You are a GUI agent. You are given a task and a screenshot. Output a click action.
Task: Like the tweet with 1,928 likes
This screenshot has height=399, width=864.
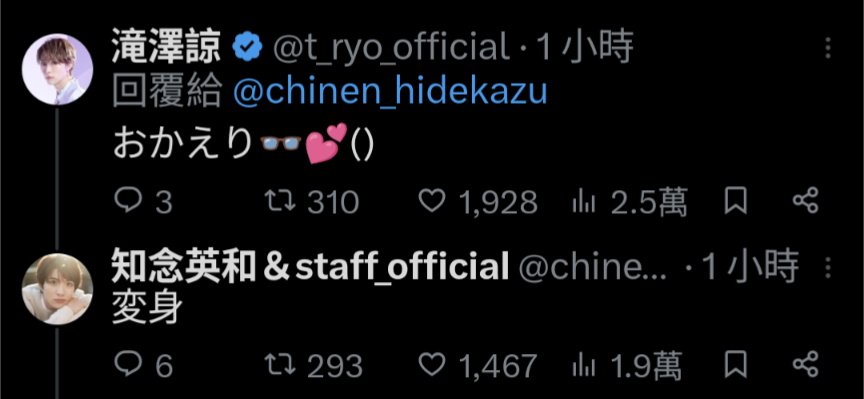pos(478,201)
